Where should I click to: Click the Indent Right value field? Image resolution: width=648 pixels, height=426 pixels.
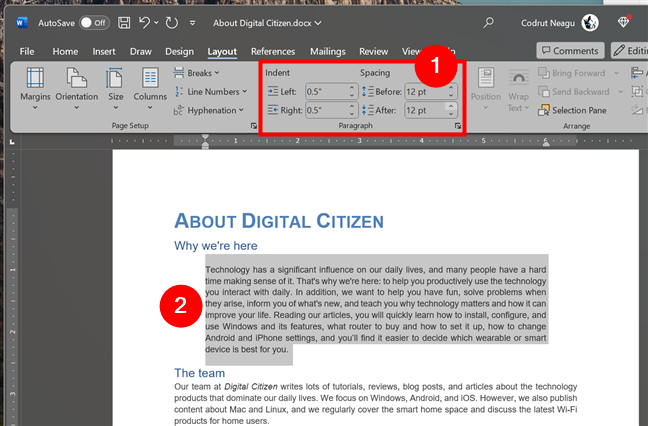click(327, 110)
